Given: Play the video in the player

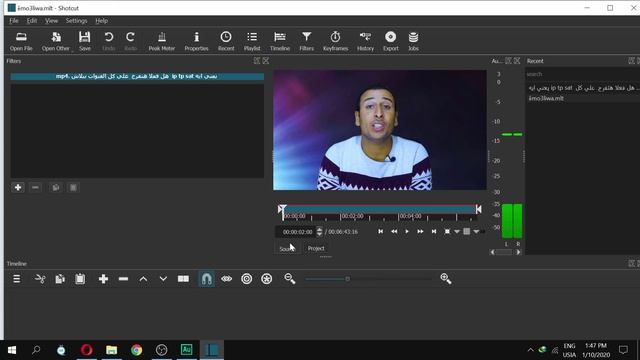Looking at the screenshot, I should (x=407, y=231).
